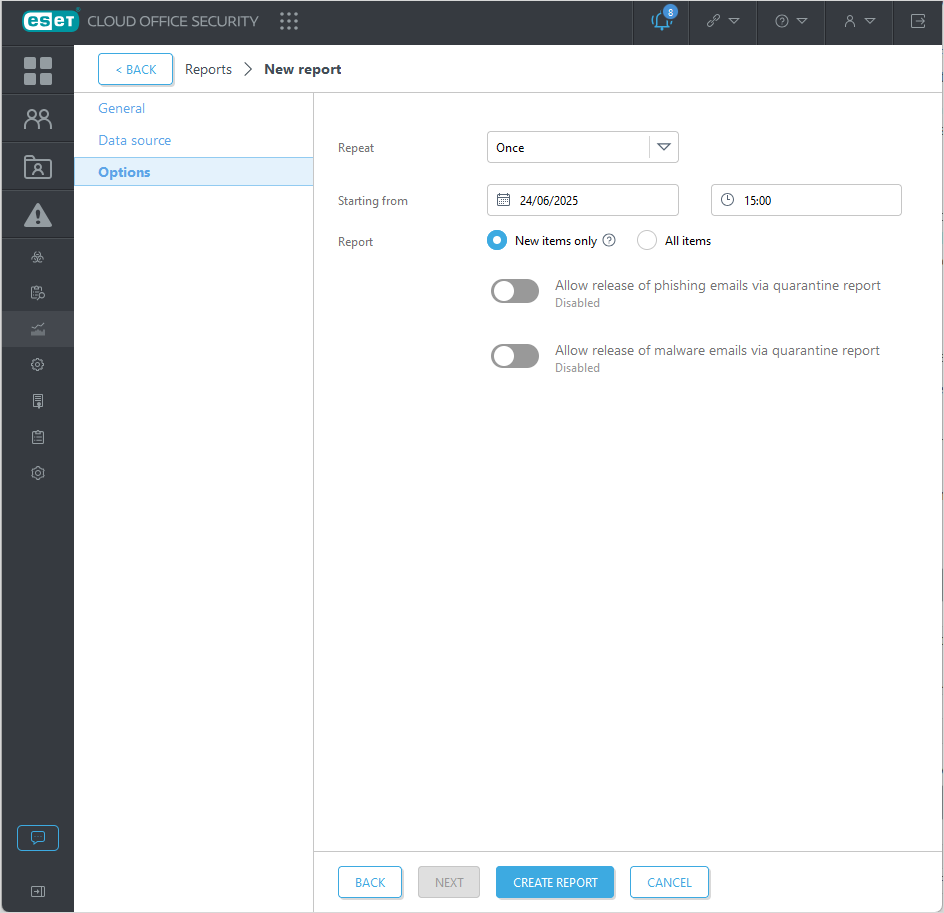Image resolution: width=944 pixels, height=913 pixels.
Task: Open Teams and Sites folder icon
Action: coord(38,167)
